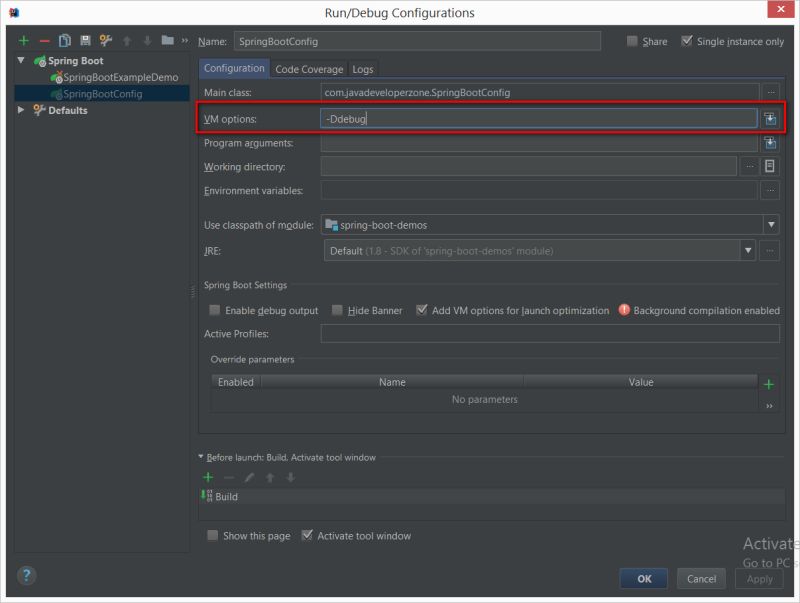
Task: Move the configuration up
Action: [126, 40]
